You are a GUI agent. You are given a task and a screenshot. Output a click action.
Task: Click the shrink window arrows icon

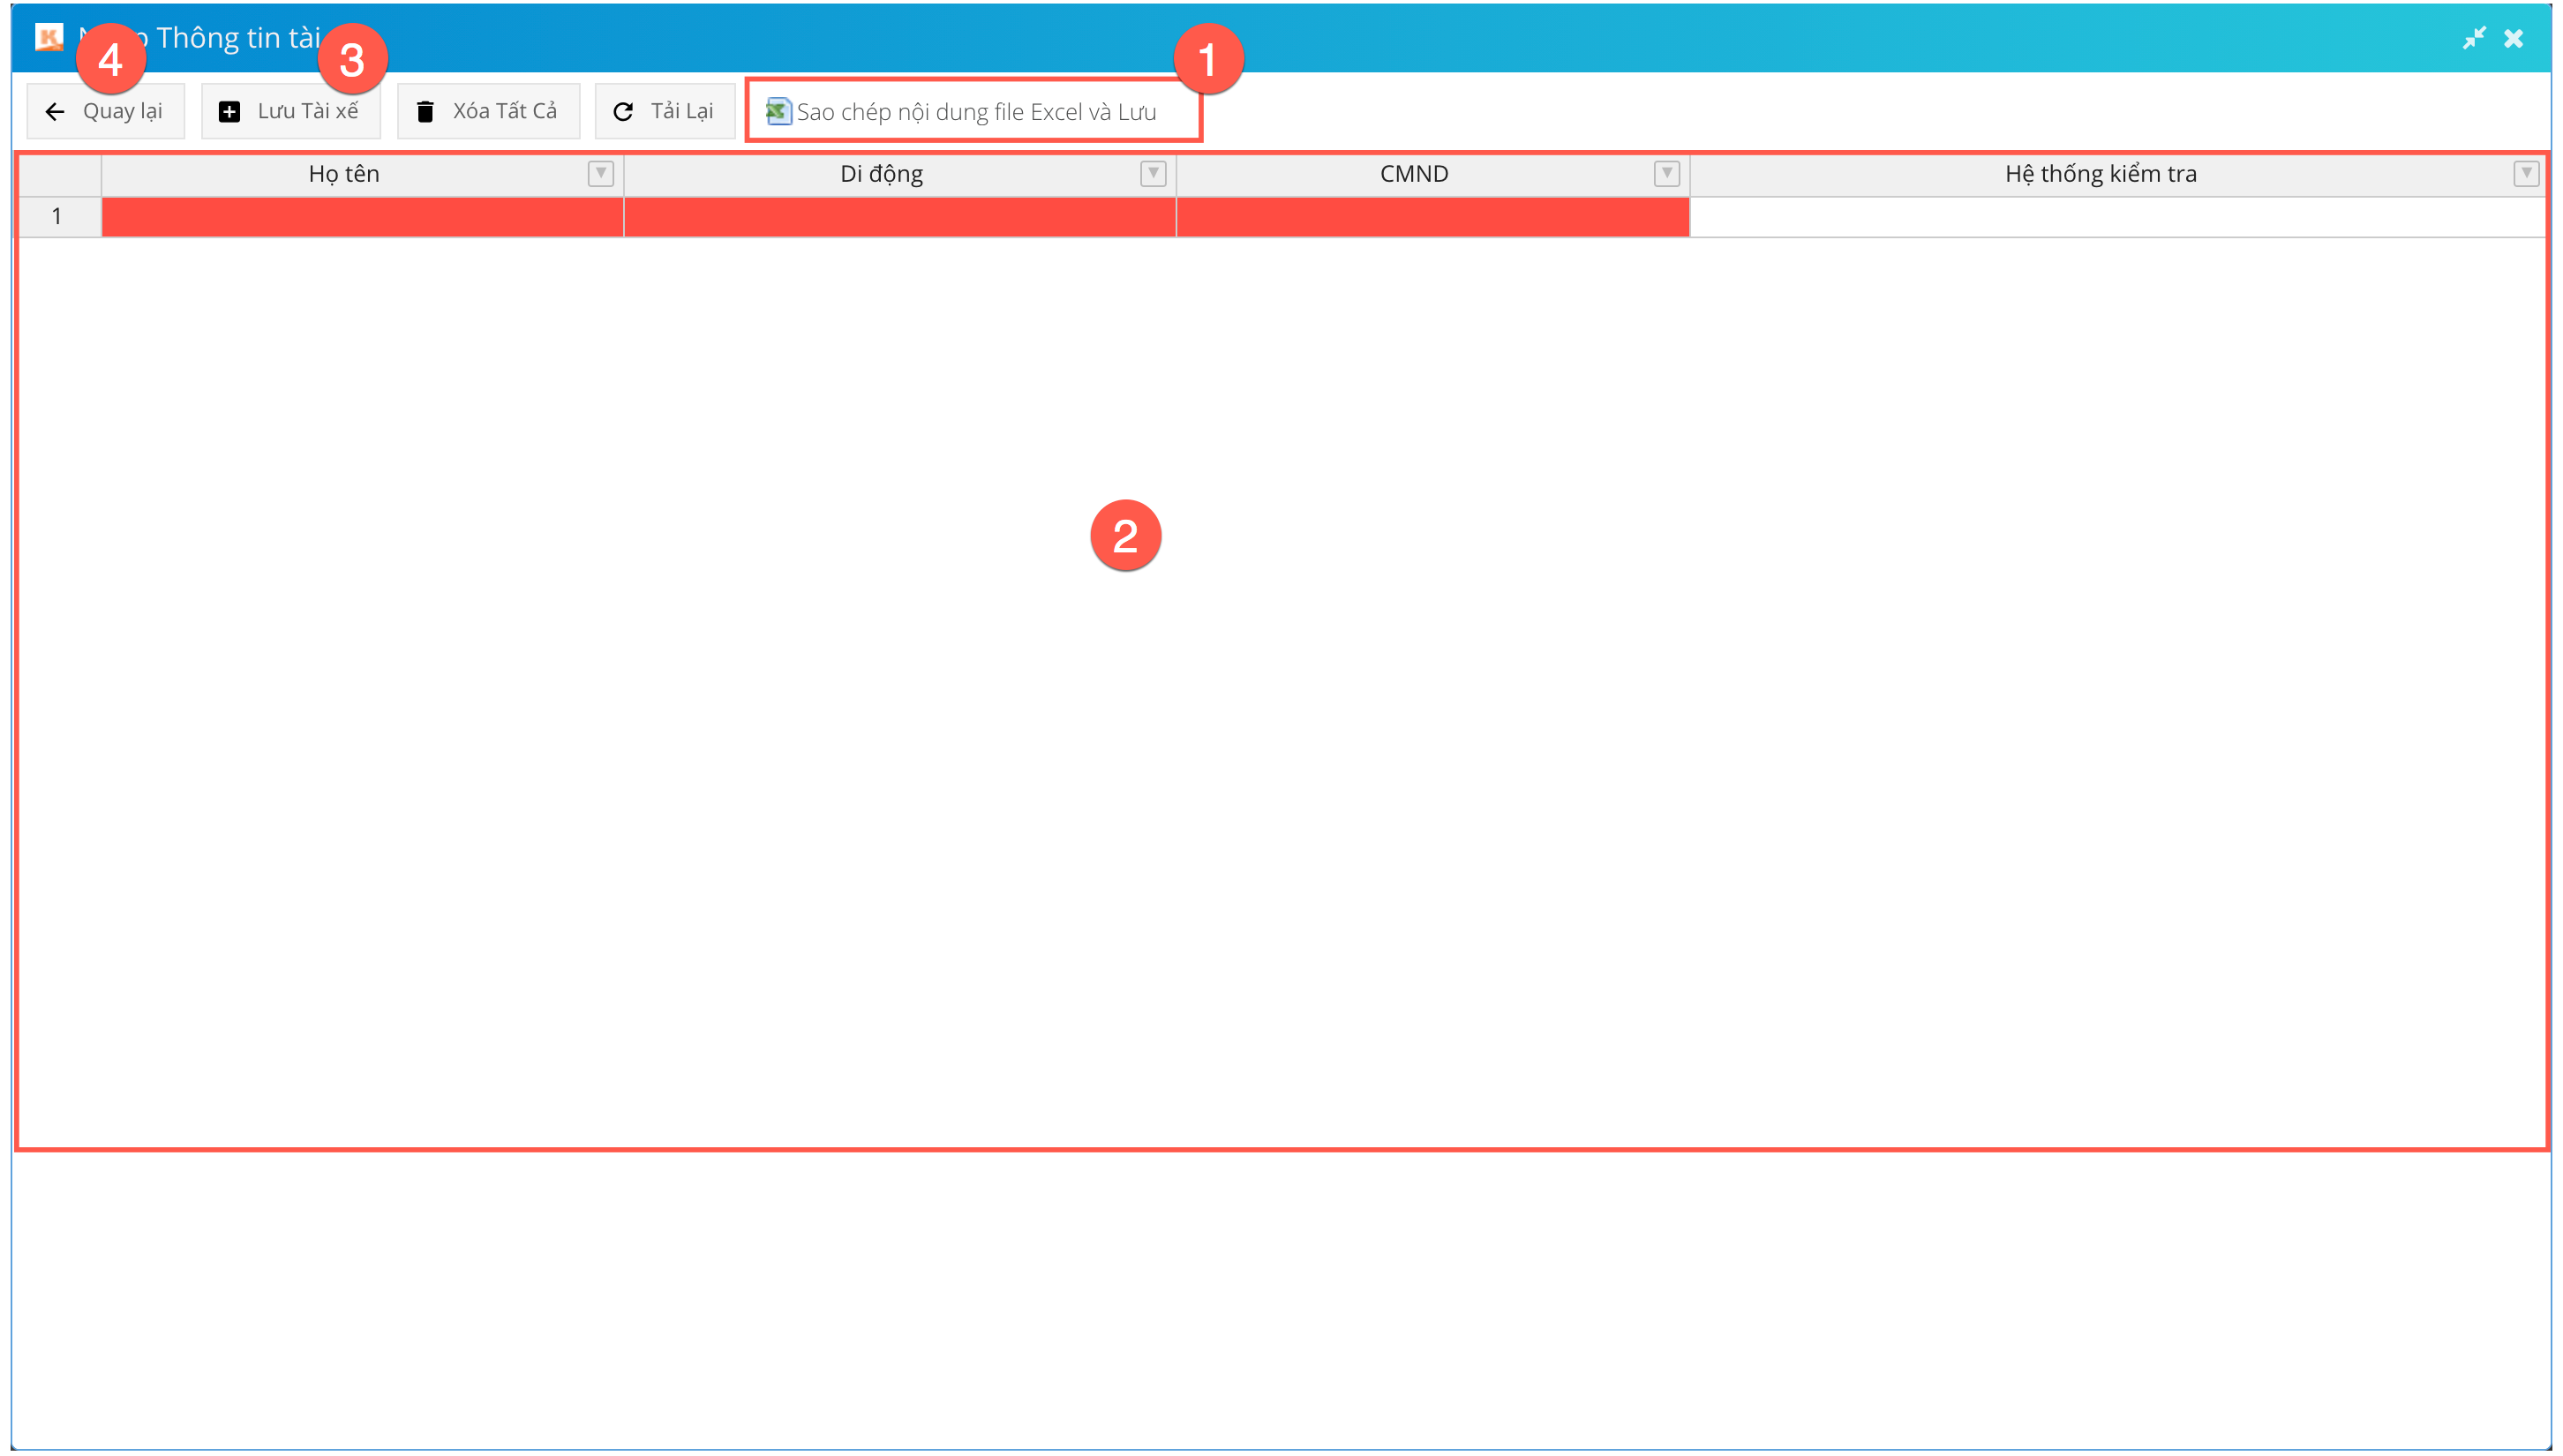2474,38
